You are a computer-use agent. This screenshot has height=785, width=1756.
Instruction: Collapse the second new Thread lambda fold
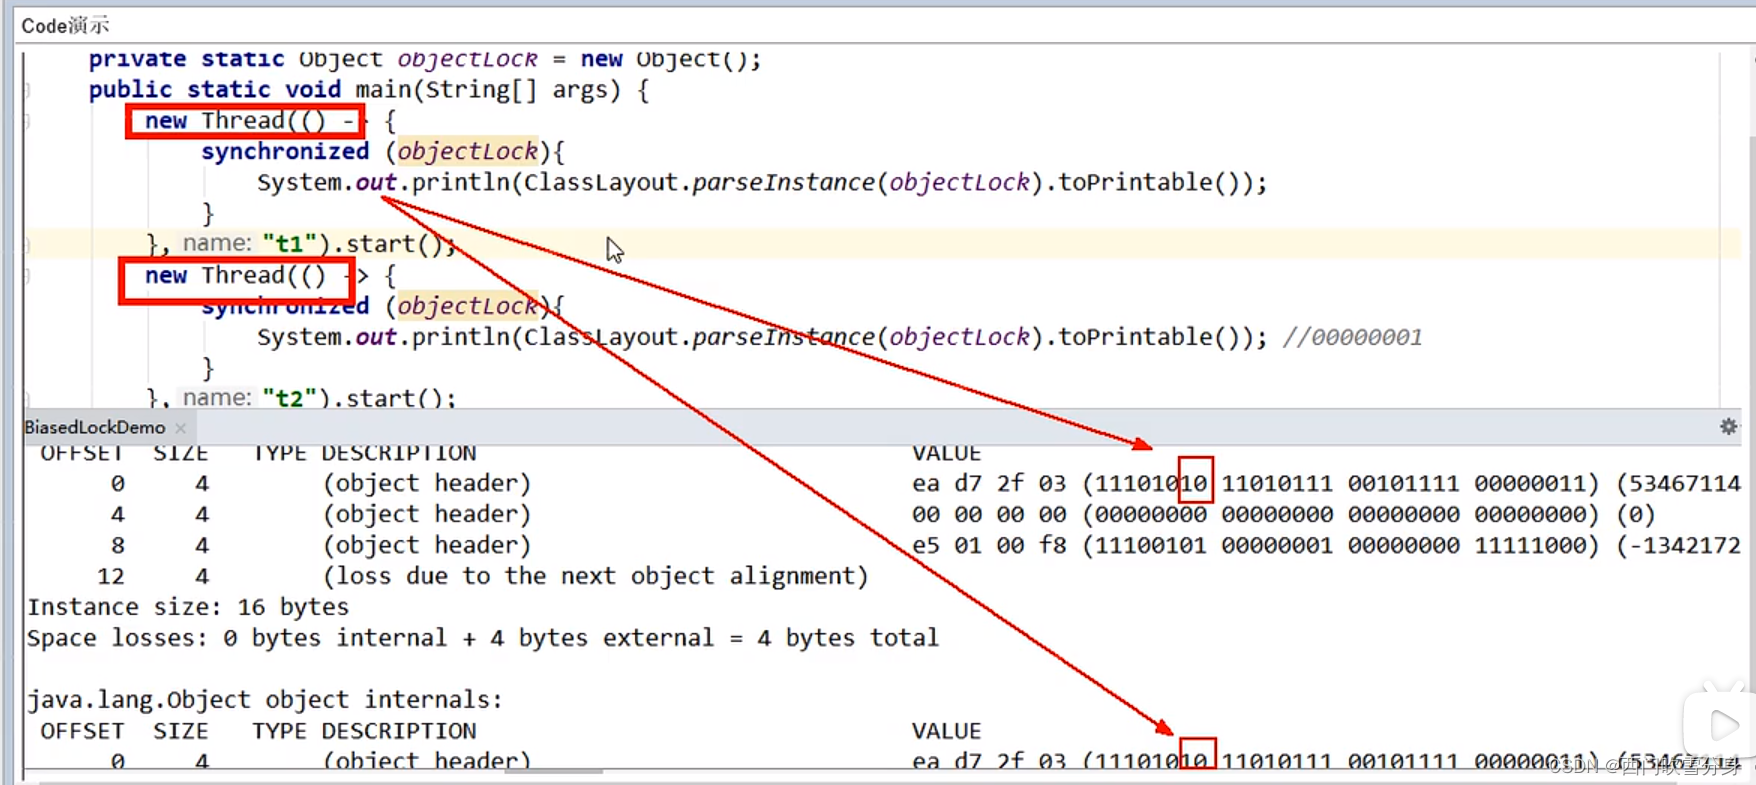[27, 276]
